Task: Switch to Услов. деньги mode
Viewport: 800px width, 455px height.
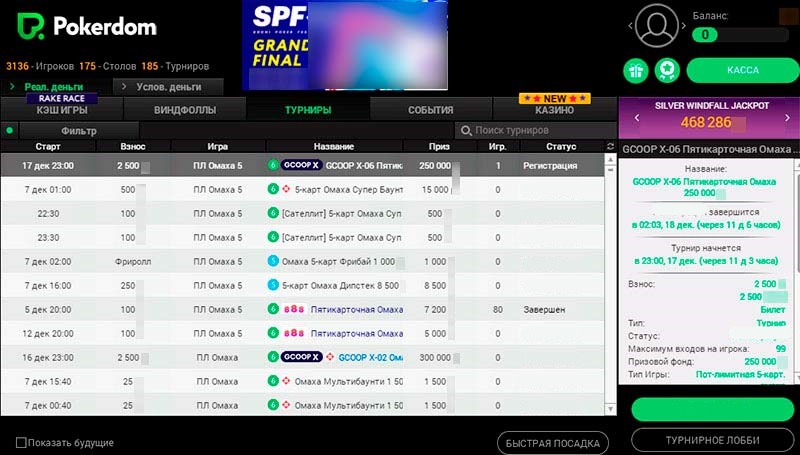Action: [x=168, y=87]
